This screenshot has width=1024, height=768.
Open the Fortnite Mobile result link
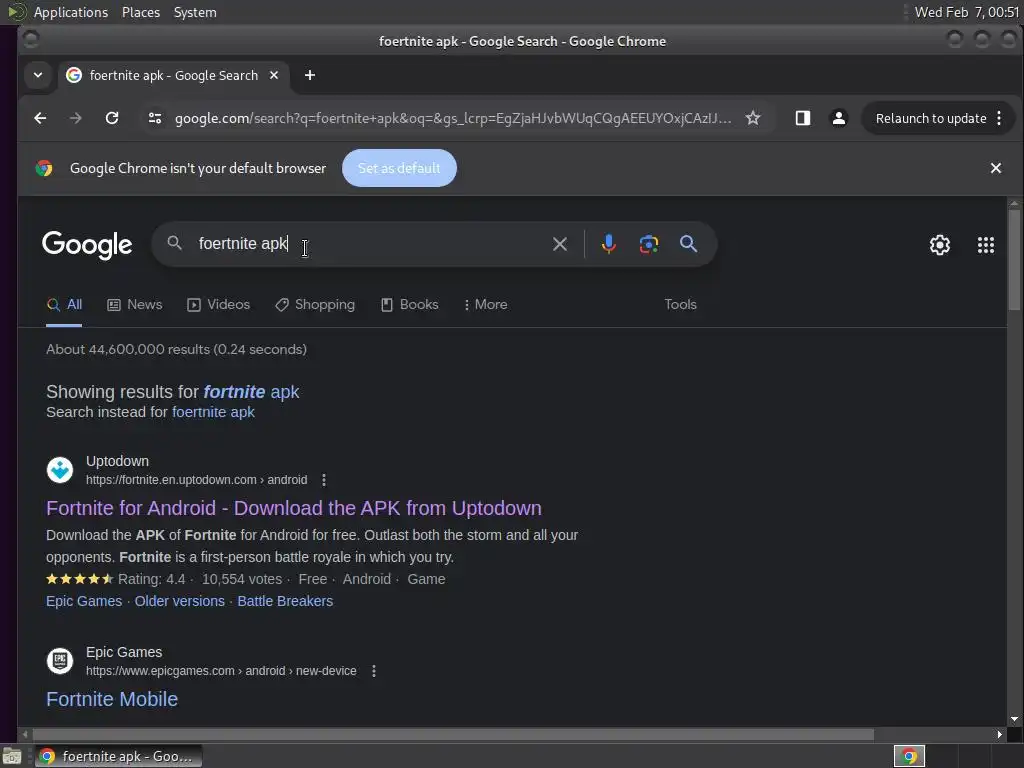(x=112, y=699)
